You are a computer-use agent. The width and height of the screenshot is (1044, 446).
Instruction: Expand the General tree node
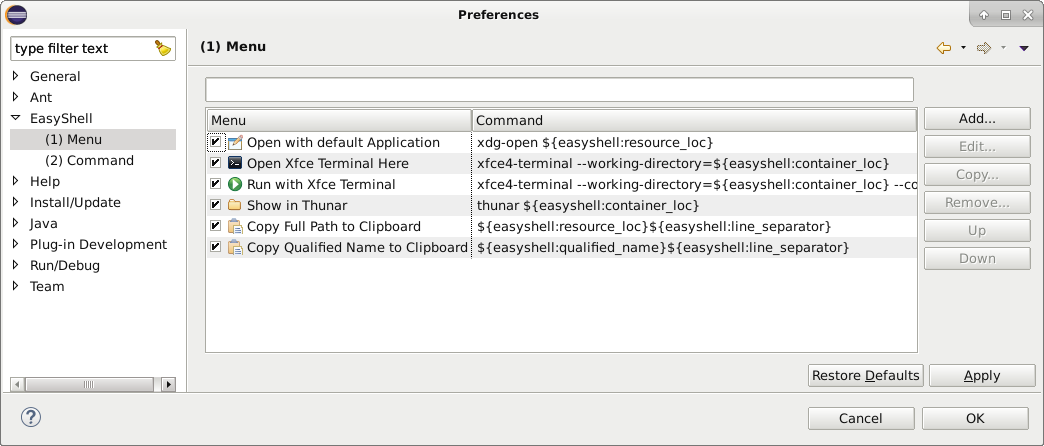pyautogui.click(x=16, y=76)
